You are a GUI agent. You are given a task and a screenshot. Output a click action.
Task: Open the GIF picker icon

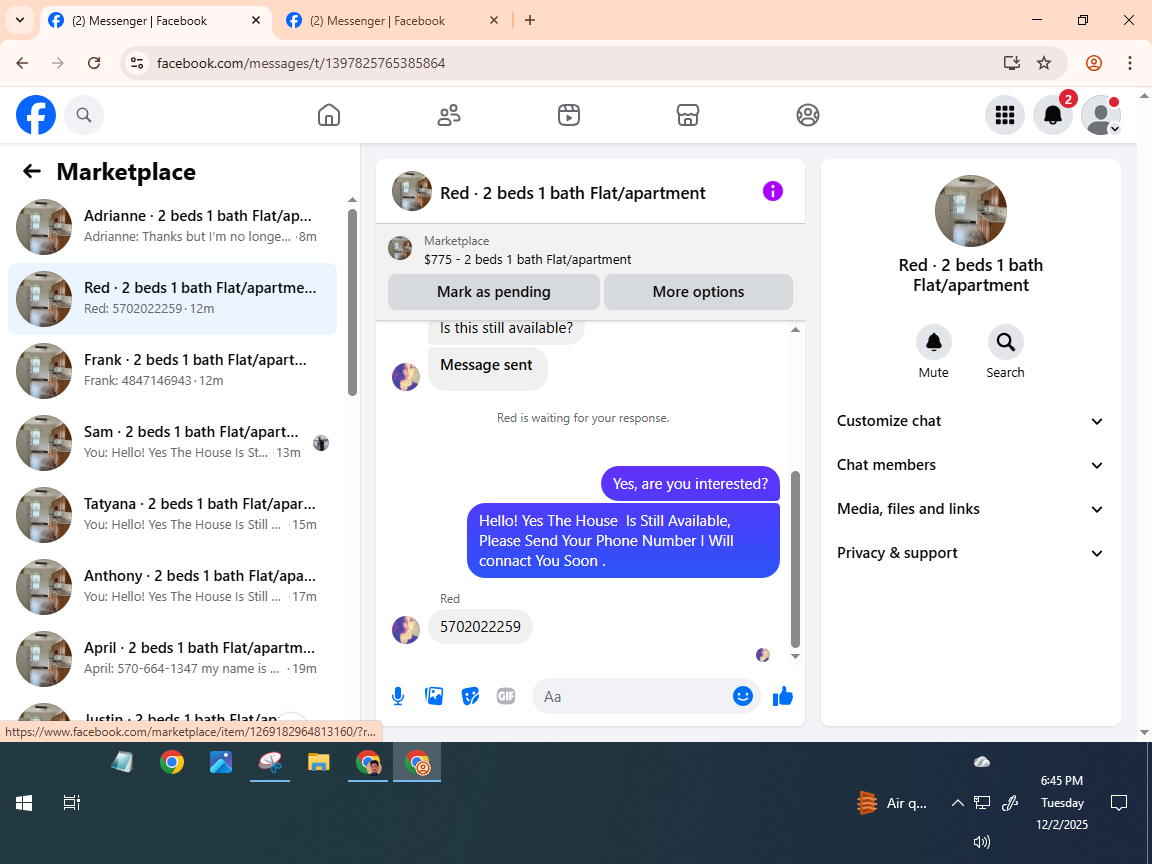click(506, 696)
